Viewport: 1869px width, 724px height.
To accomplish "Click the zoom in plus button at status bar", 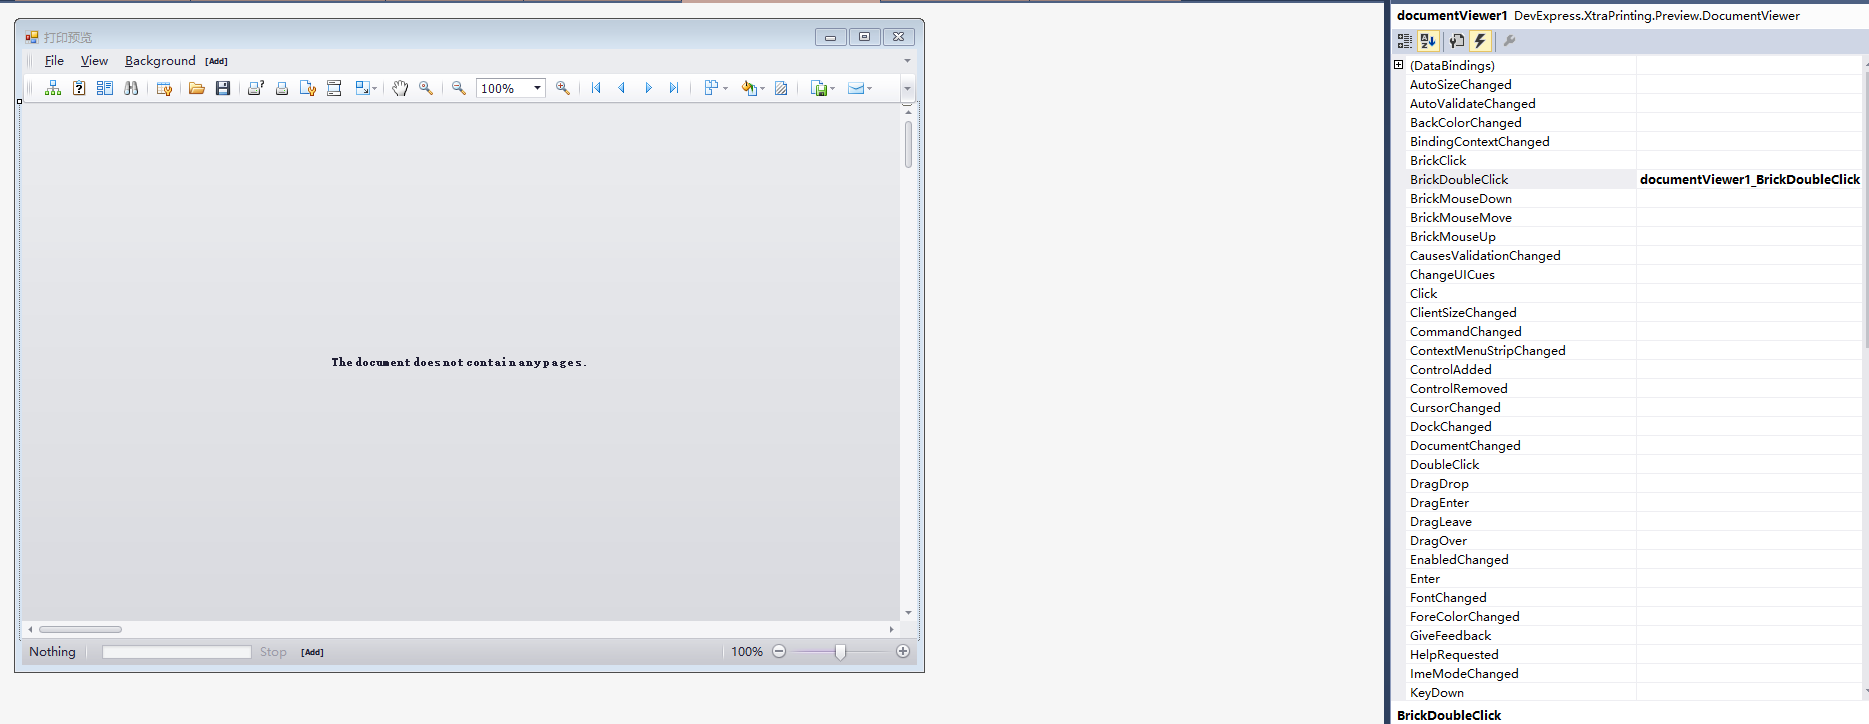I will [903, 652].
